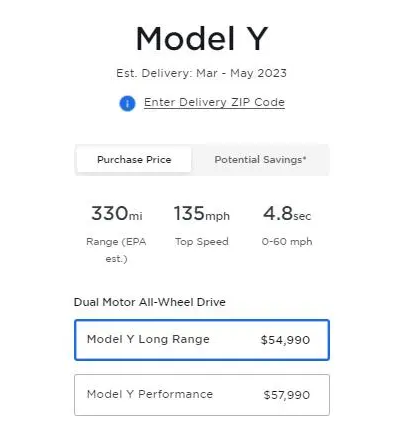This screenshot has height=439, width=400.
Task: Select the Model Y Performance option
Action: [x=202, y=395]
